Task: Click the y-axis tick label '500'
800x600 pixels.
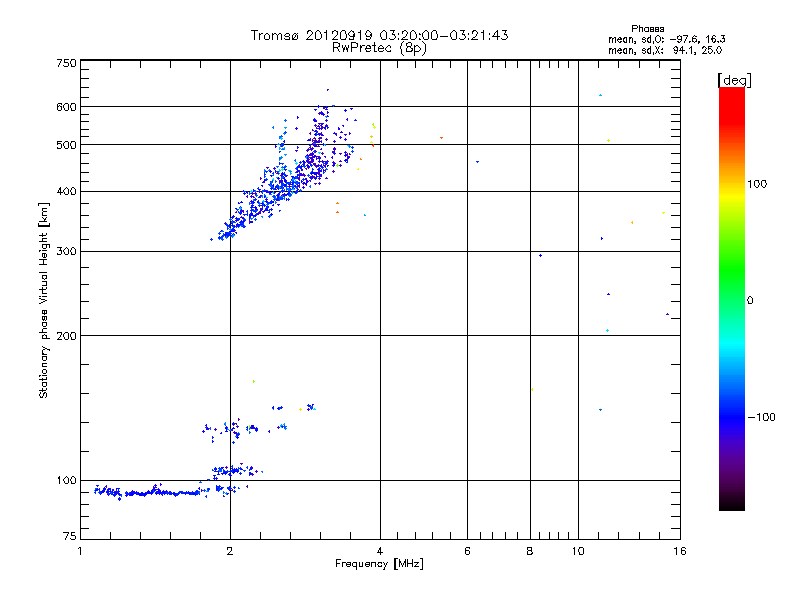Action: (66, 145)
